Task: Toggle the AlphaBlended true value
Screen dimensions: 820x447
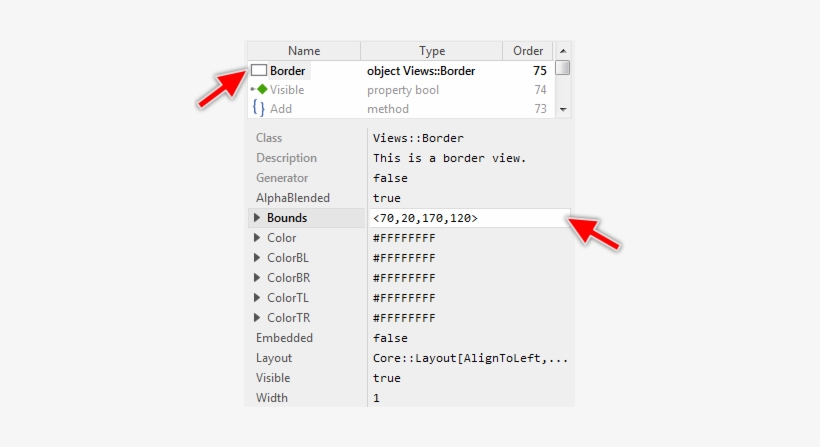Action: [386, 198]
